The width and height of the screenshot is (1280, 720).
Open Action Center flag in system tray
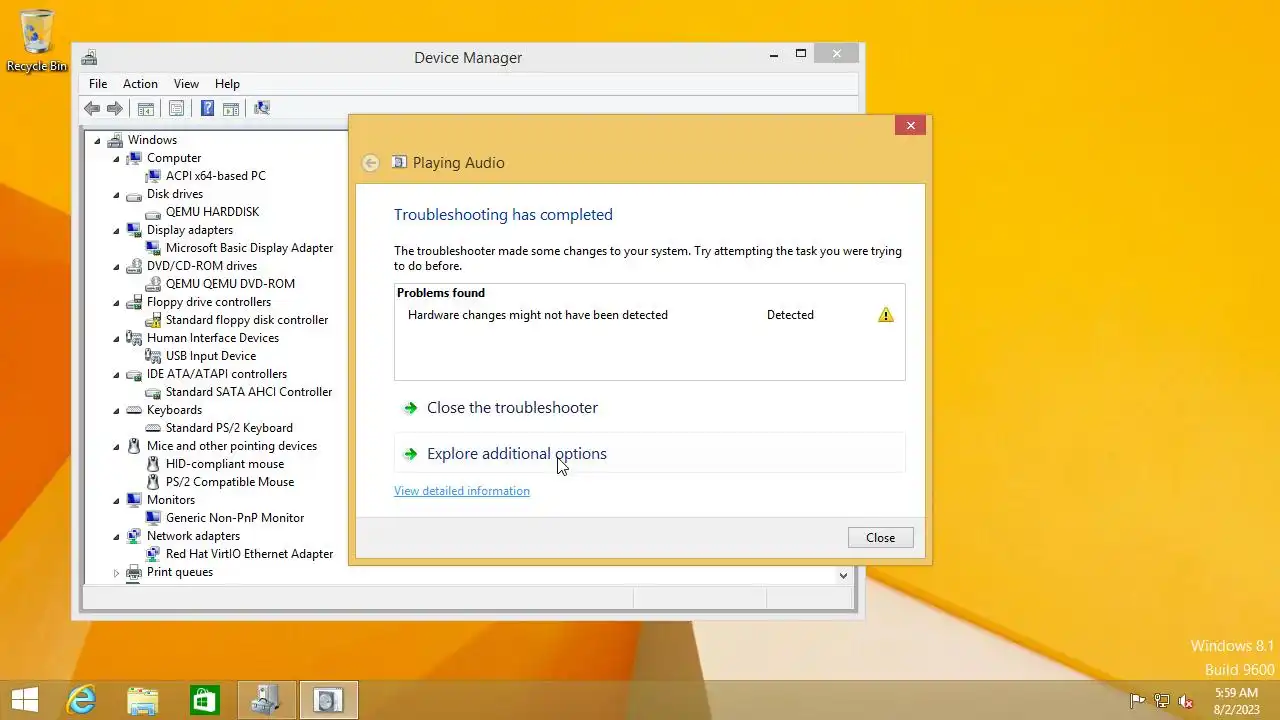click(x=1137, y=701)
